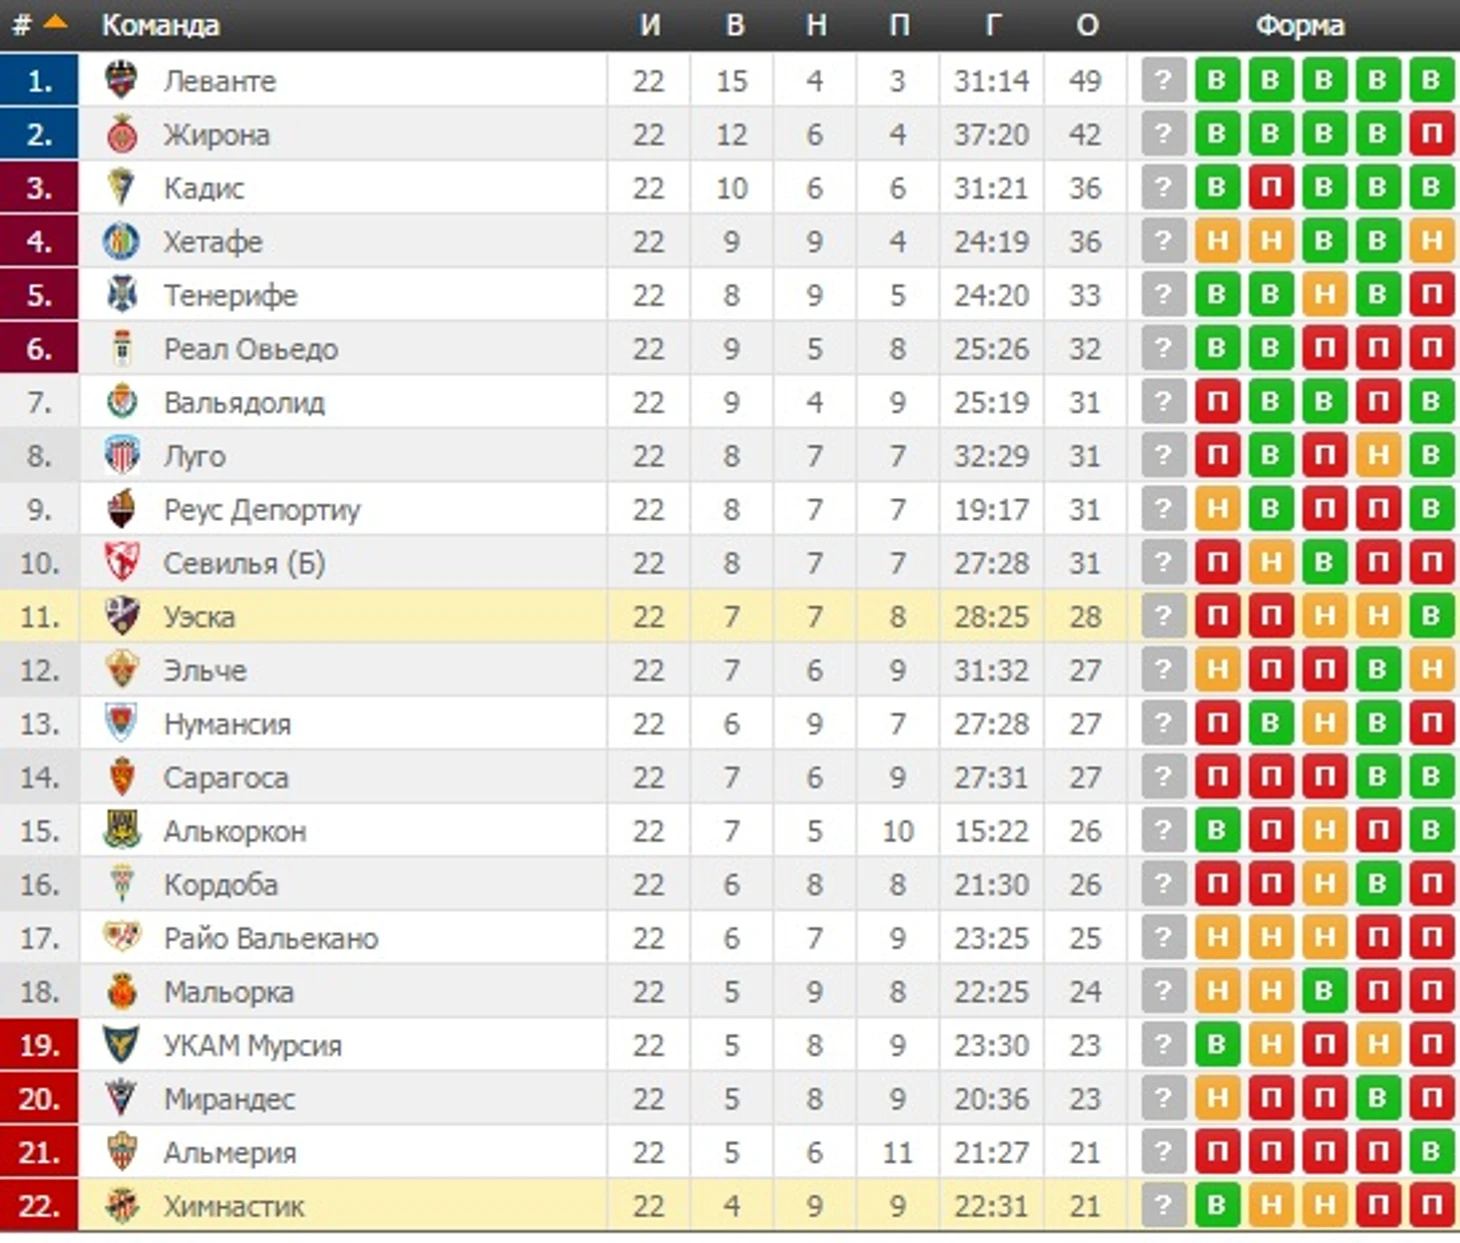Image resolution: width=1460 pixels, height=1243 pixels.
Task: Click Getafe's first orange Н form square
Action: coord(1217,241)
